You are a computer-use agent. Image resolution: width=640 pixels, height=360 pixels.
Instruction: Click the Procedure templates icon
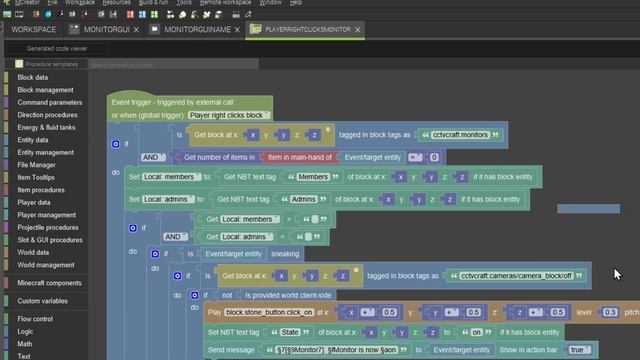pyautogui.click(x=19, y=64)
